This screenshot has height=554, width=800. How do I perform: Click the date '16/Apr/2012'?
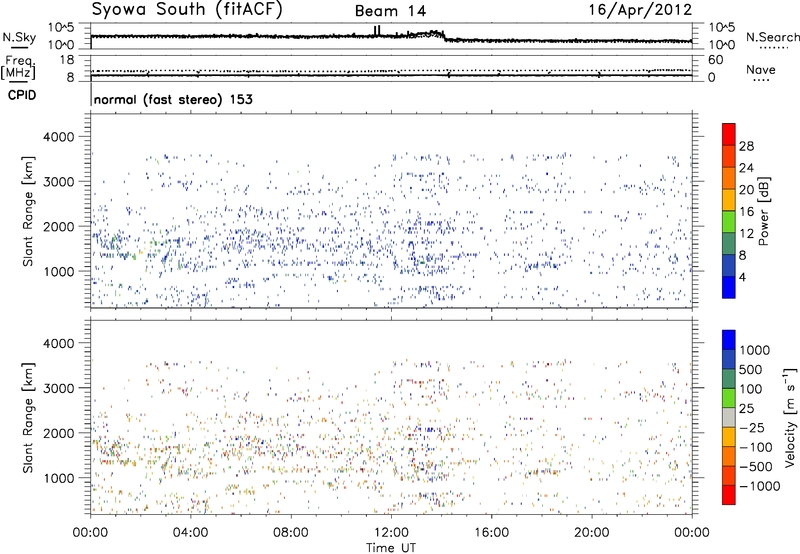641,10
